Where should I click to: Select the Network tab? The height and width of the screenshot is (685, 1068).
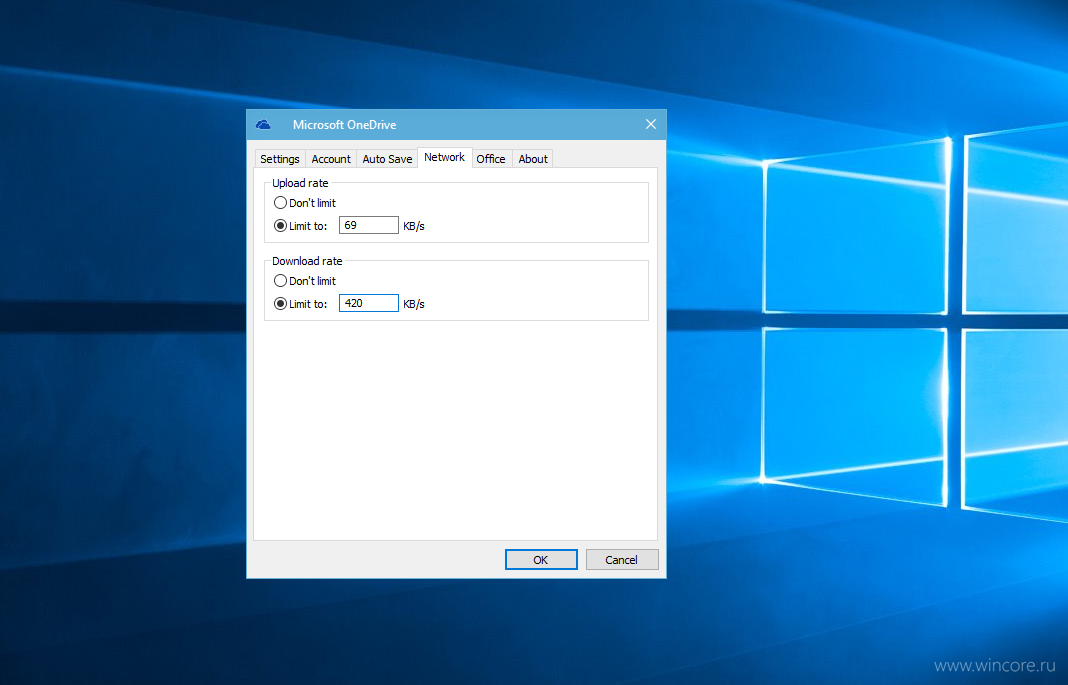[x=444, y=157]
